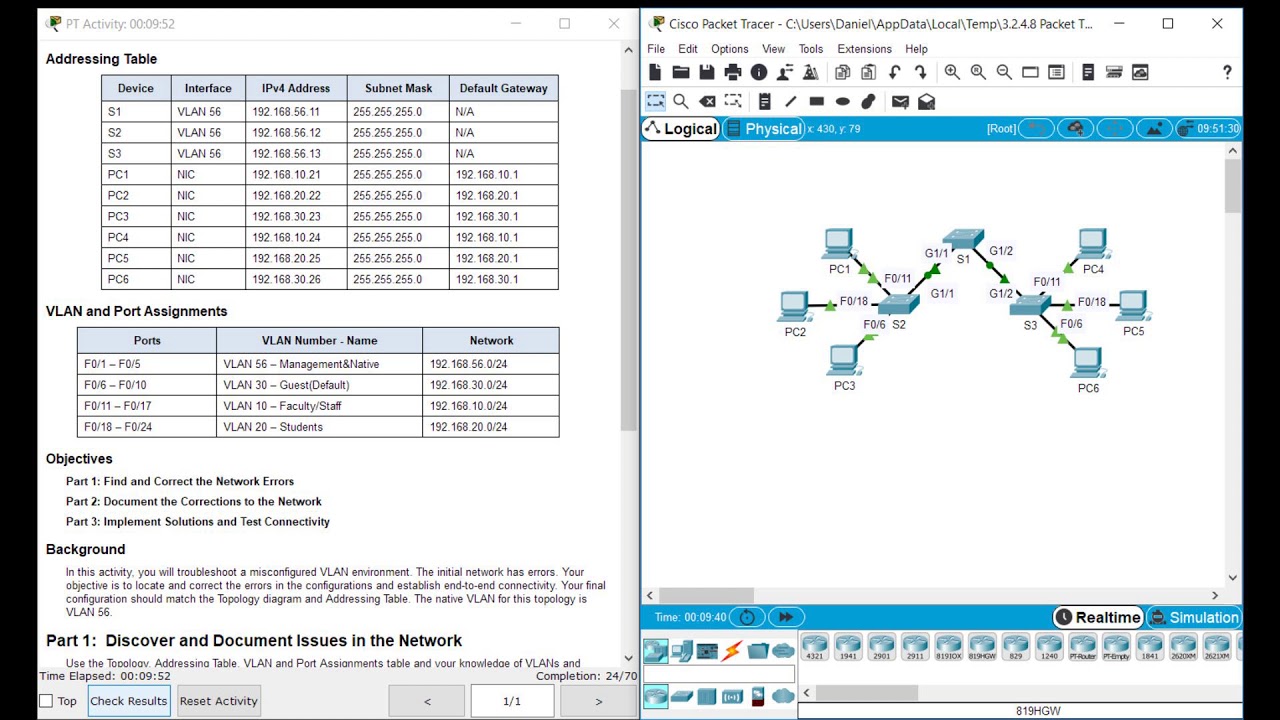Choose the Draw Line tool

click(791, 101)
